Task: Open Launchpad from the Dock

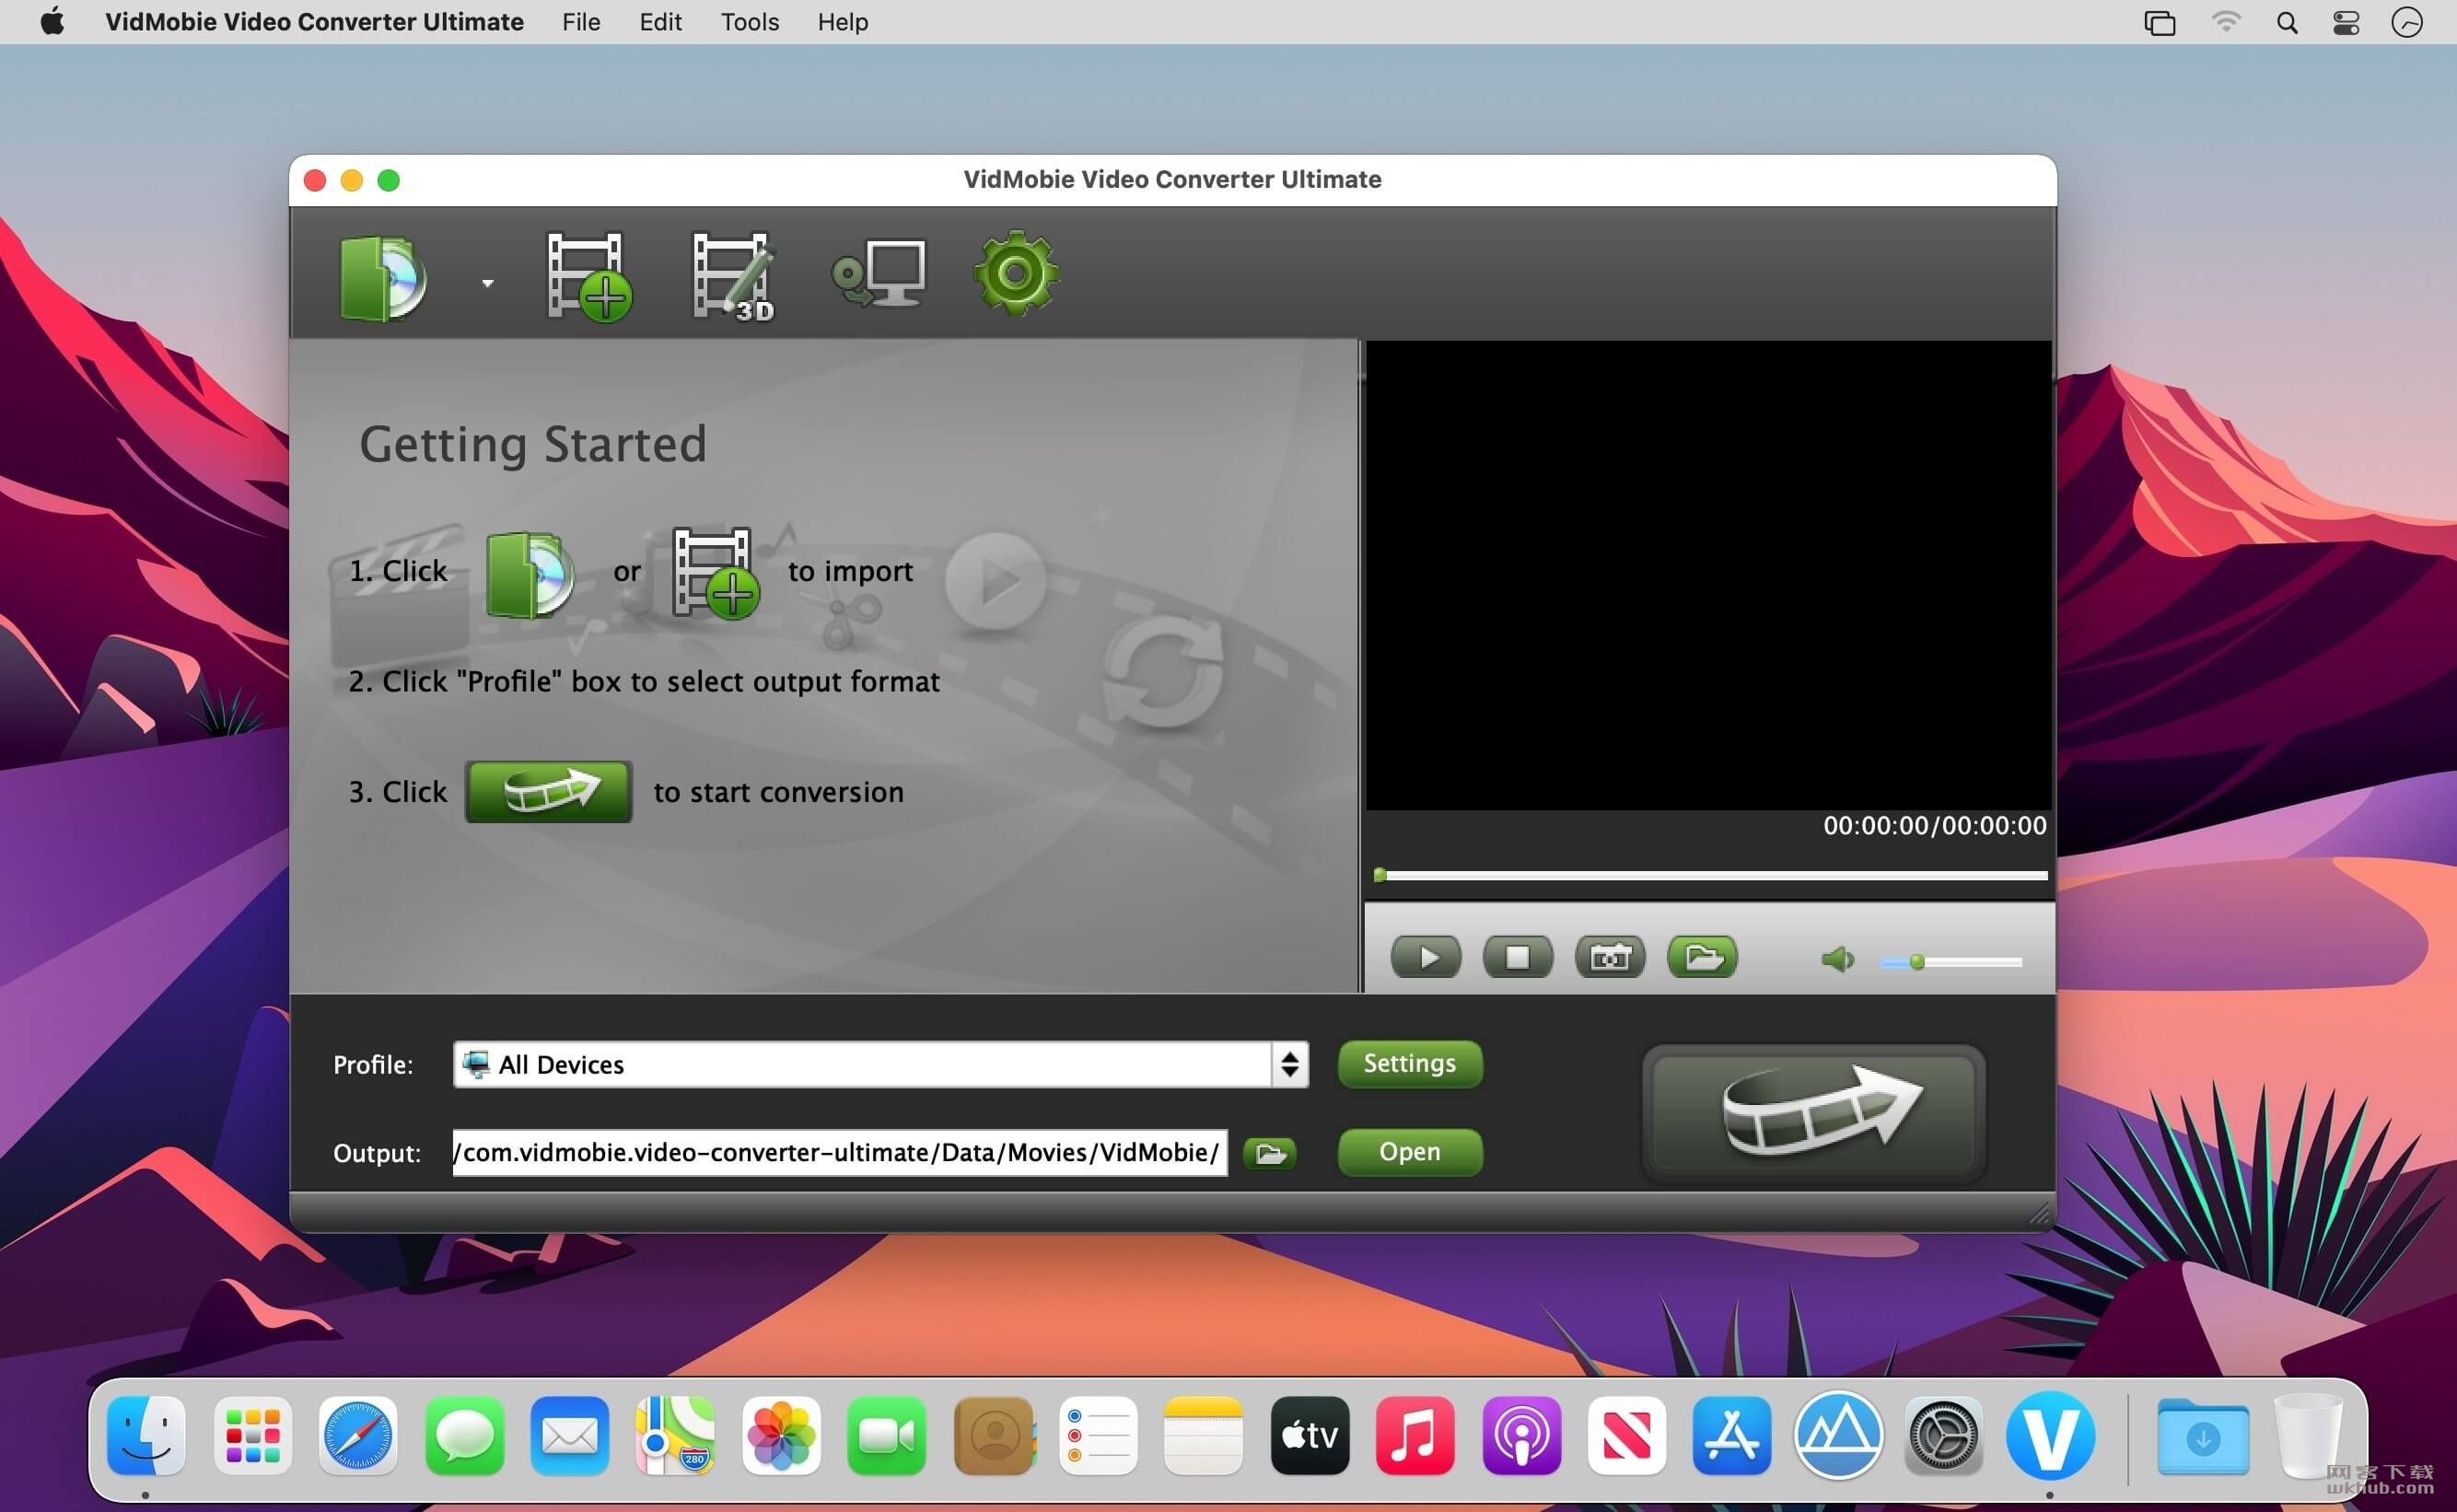Action: pyautogui.click(x=252, y=1435)
